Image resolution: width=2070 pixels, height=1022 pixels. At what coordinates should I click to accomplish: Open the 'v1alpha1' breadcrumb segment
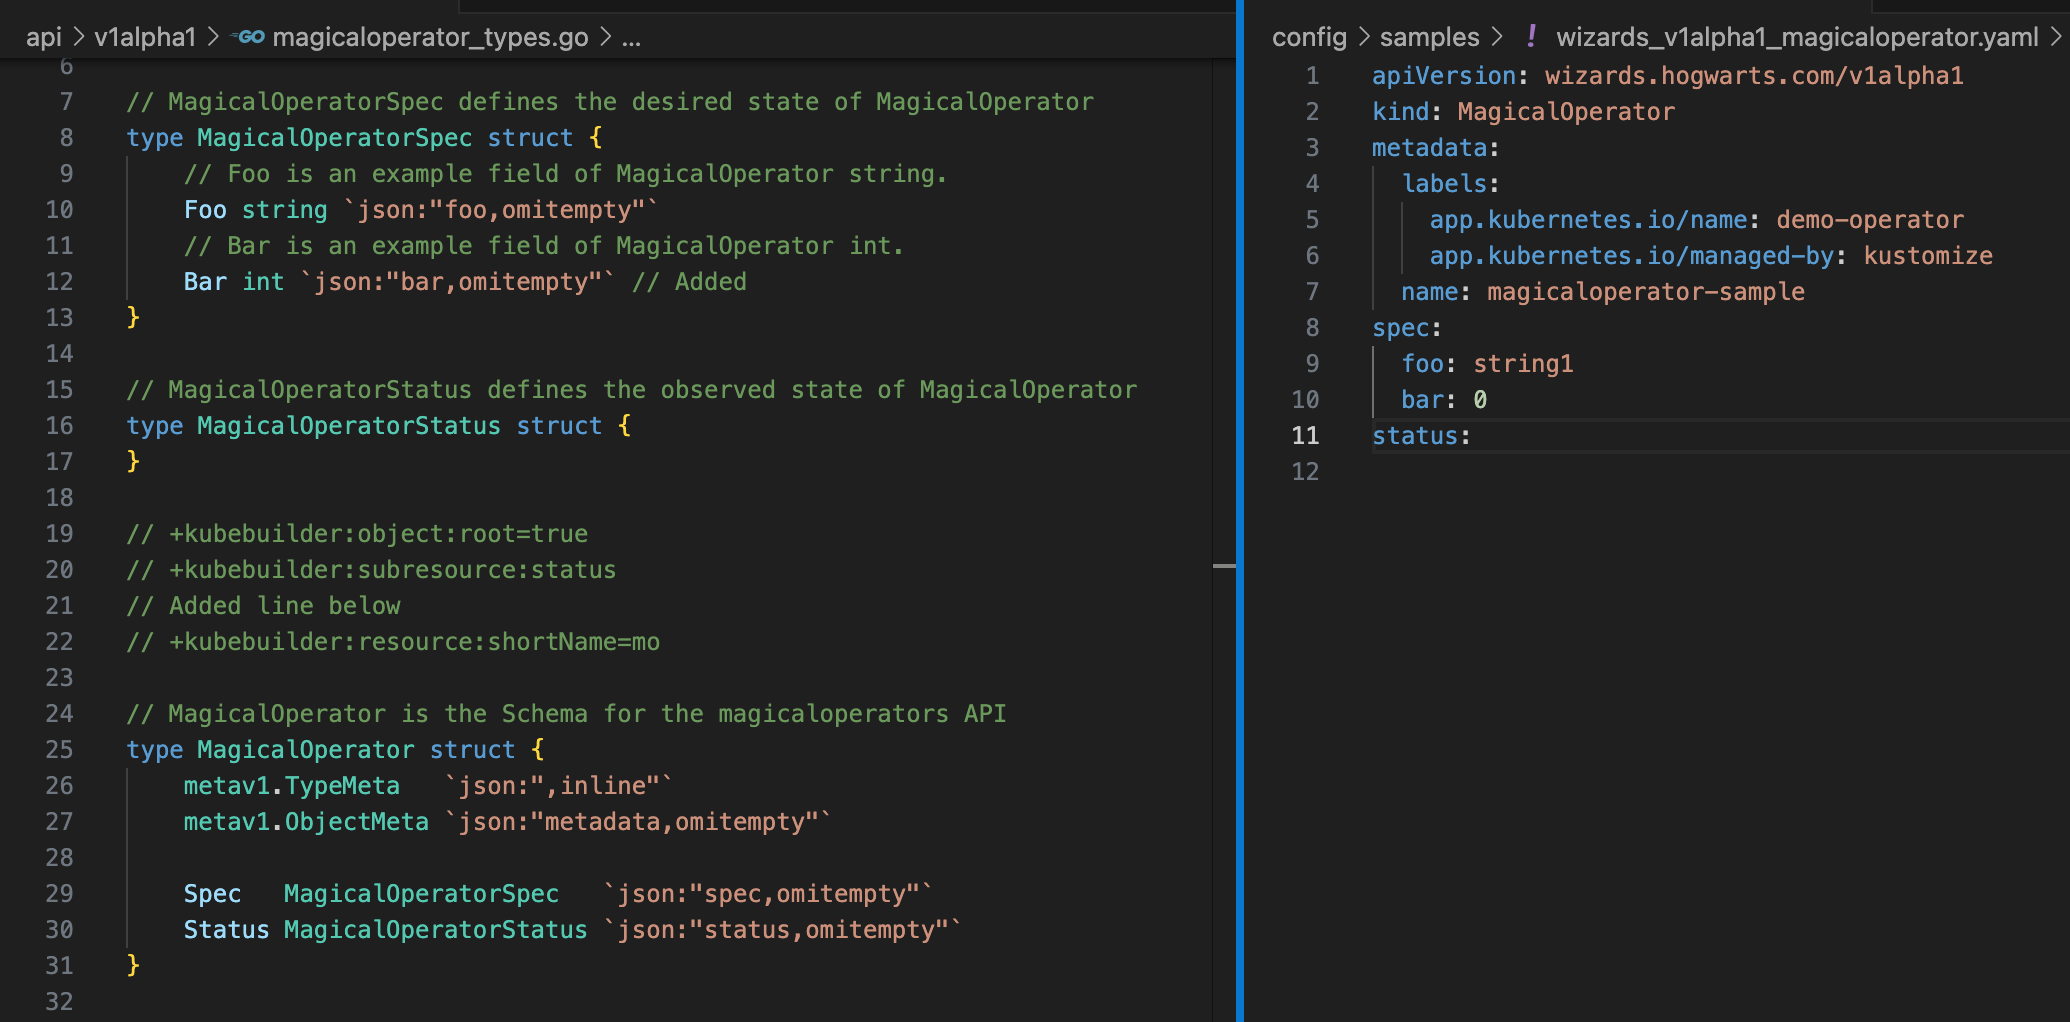pos(145,38)
